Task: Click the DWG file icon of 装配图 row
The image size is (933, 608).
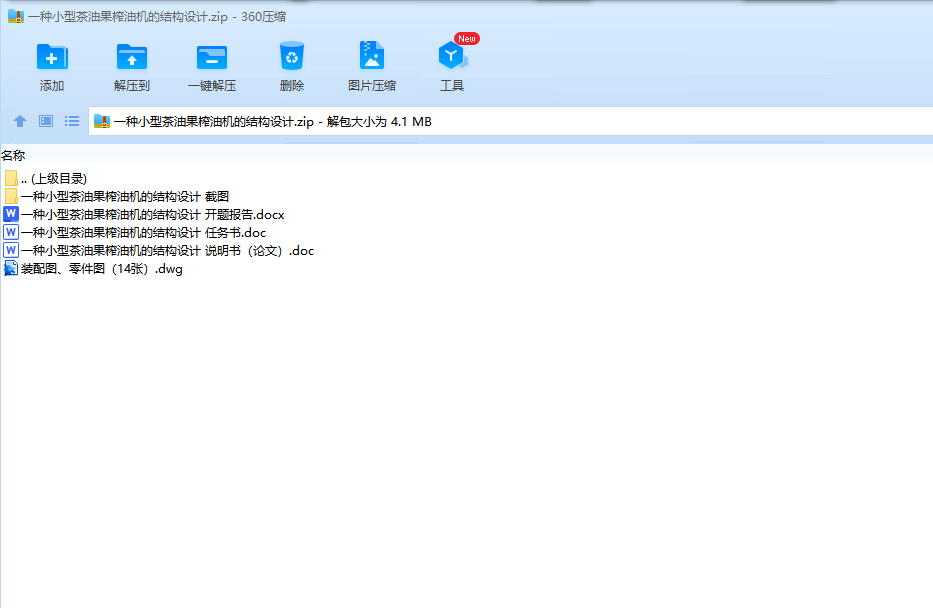Action: pyautogui.click(x=11, y=268)
